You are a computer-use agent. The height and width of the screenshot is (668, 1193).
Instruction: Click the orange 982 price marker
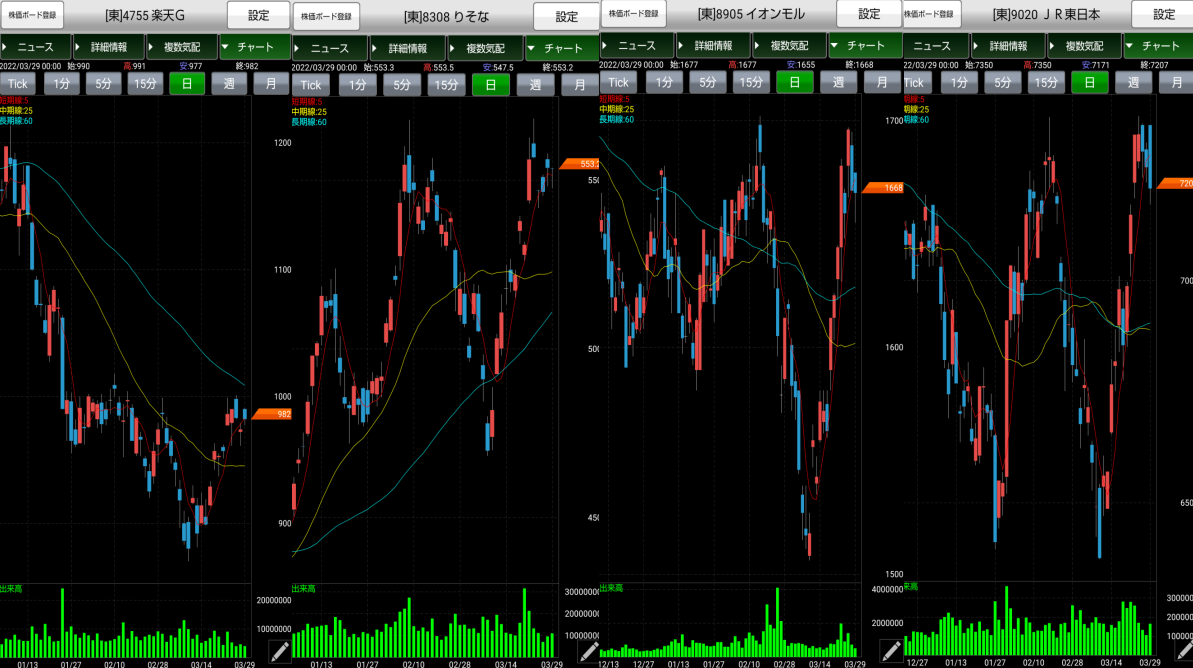click(x=271, y=414)
